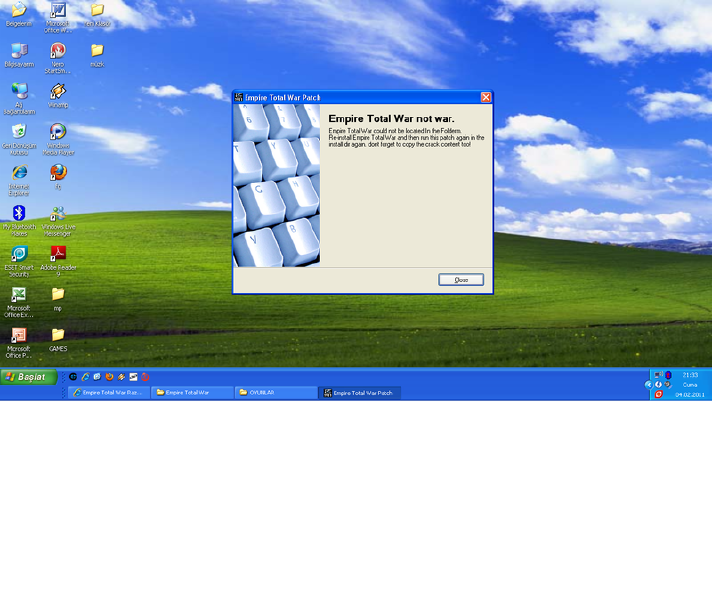
Task: Open Microsoft Office Excel desktop shortcut
Action: (19, 295)
